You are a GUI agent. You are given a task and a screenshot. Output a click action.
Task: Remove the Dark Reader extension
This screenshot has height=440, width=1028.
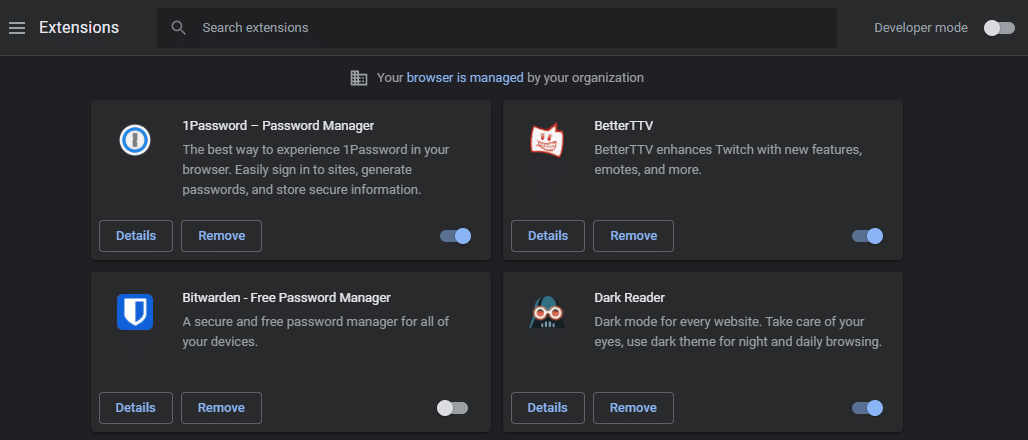(x=633, y=408)
